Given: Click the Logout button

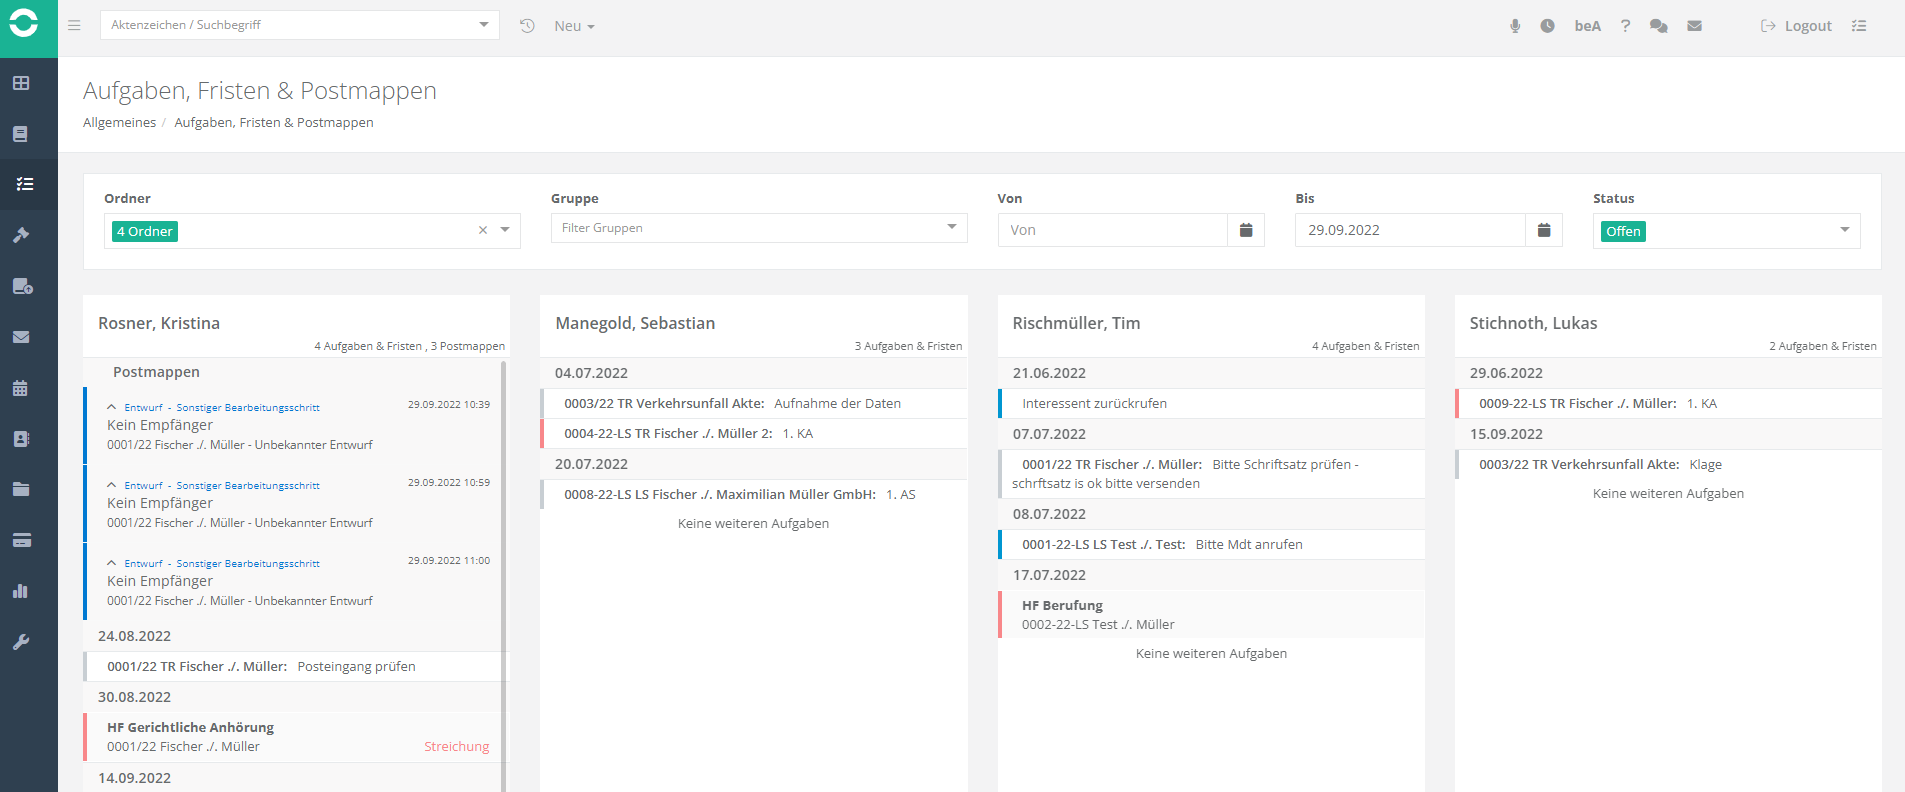Looking at the screenshot, I should point(1797,26).
